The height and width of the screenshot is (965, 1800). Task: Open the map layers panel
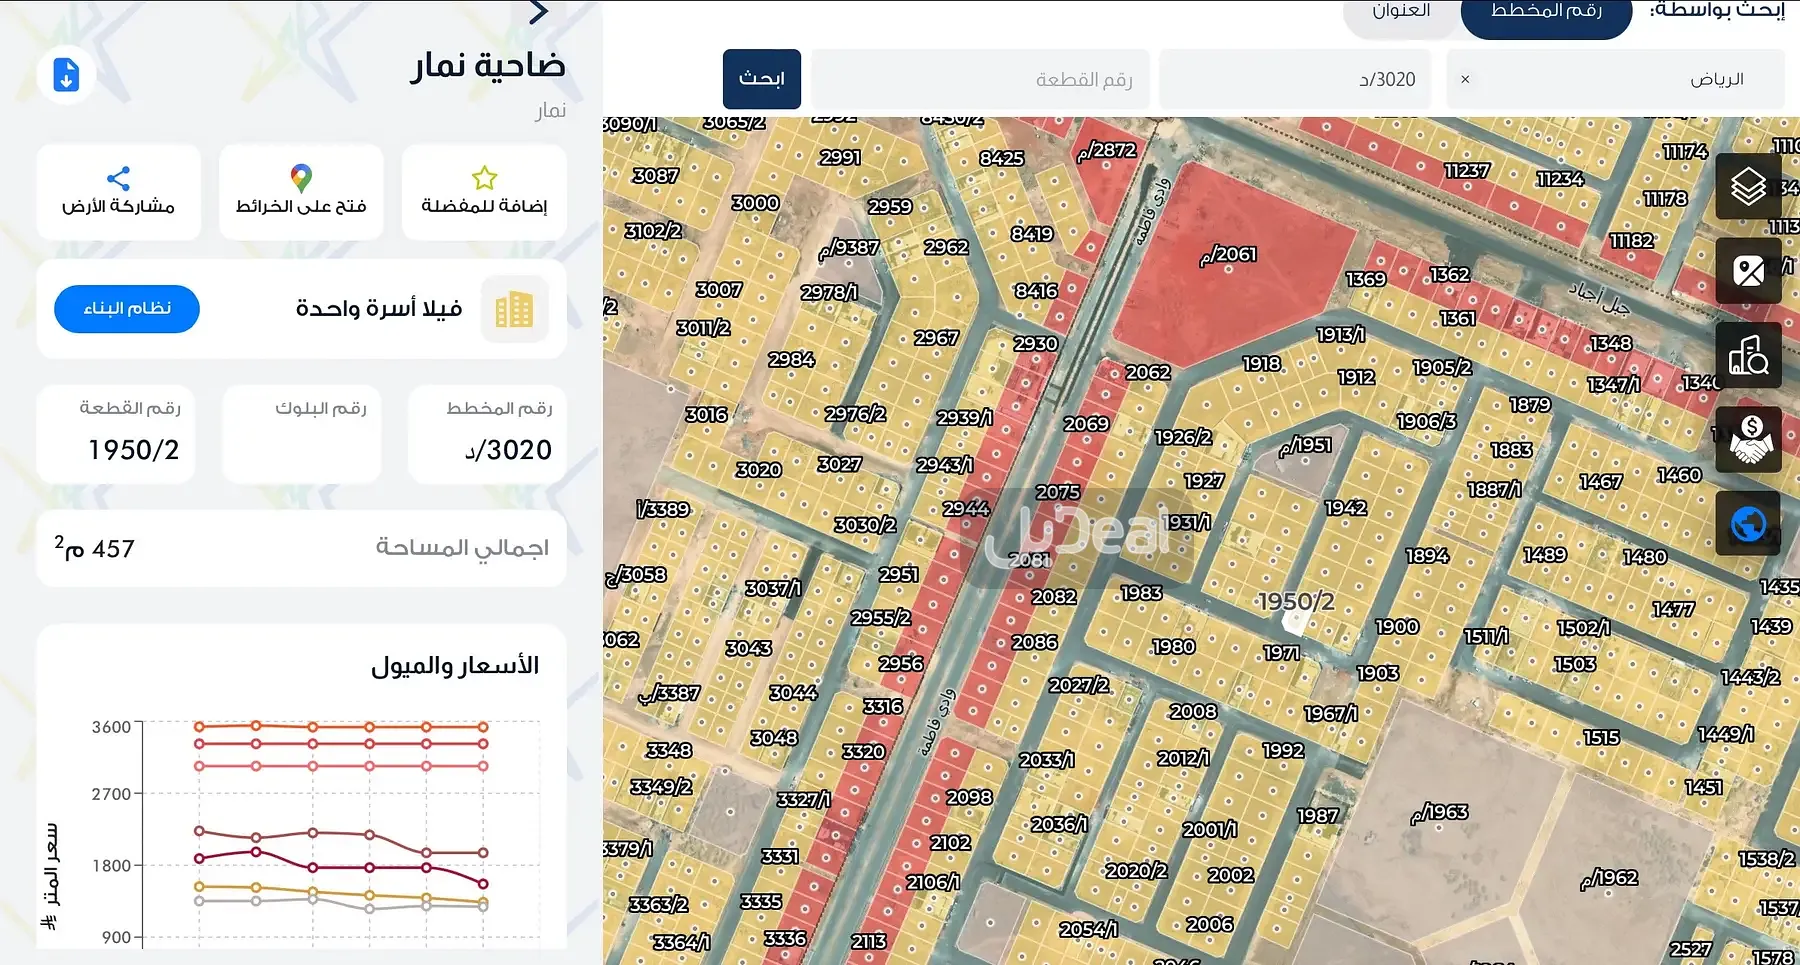[1748, 187]
